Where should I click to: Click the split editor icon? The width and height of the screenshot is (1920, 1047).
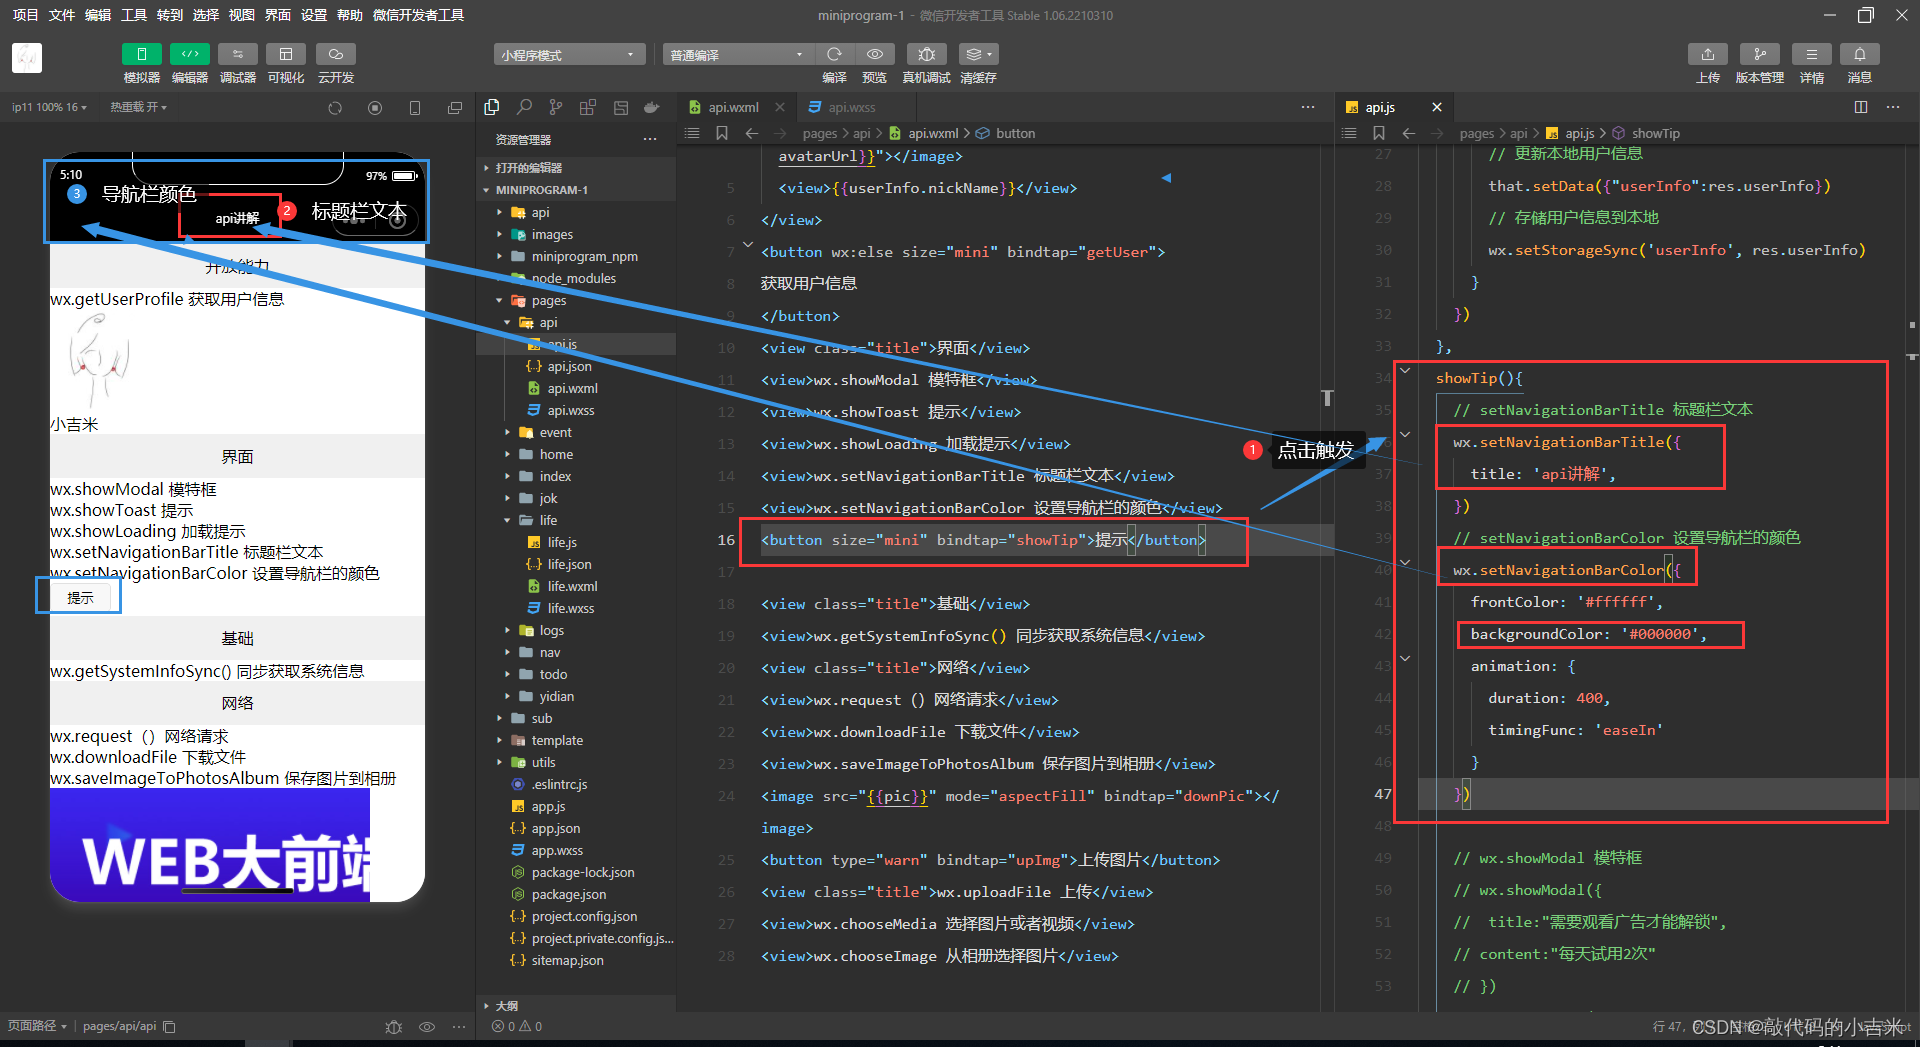click(x=1861, y=107)
